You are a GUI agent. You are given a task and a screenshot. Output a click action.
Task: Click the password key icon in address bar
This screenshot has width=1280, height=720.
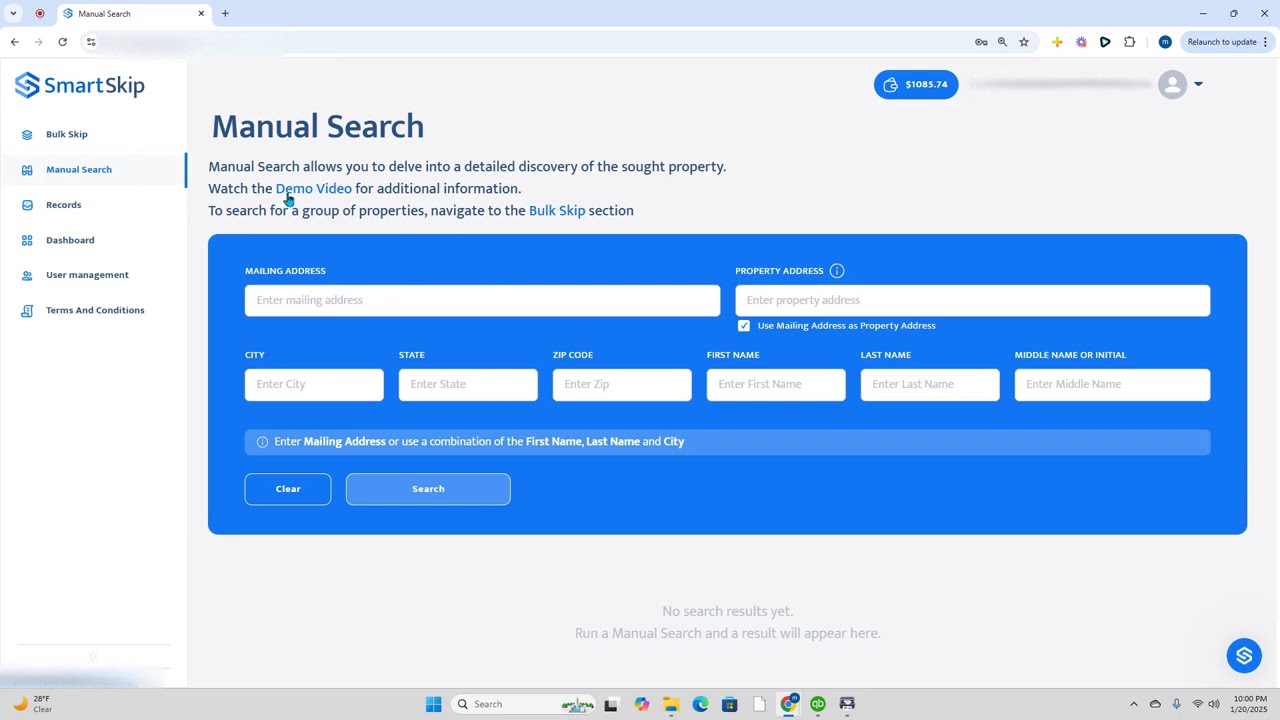click(981, 42)
